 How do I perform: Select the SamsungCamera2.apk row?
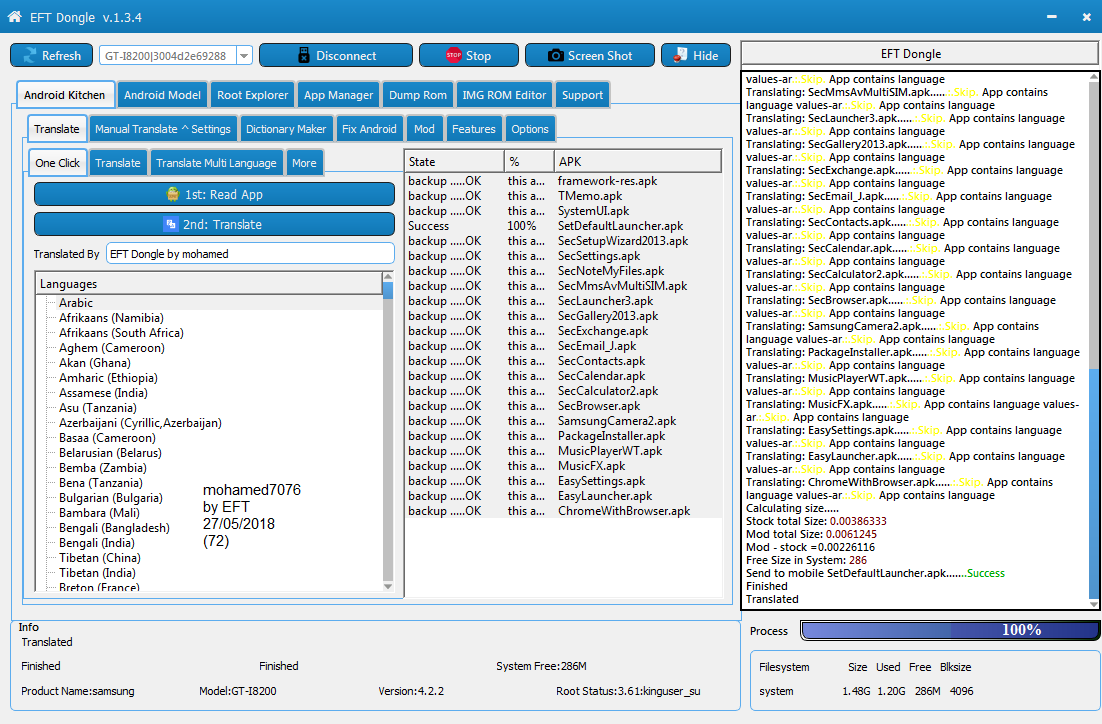tap(564, 421)
